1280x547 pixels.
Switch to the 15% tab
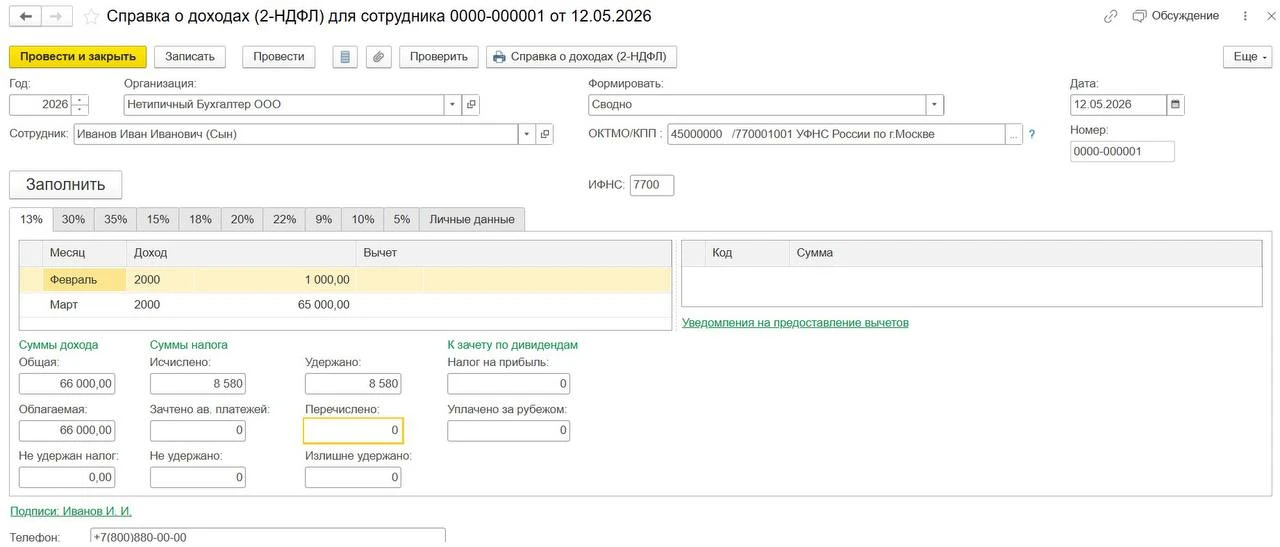click(158, 219)
